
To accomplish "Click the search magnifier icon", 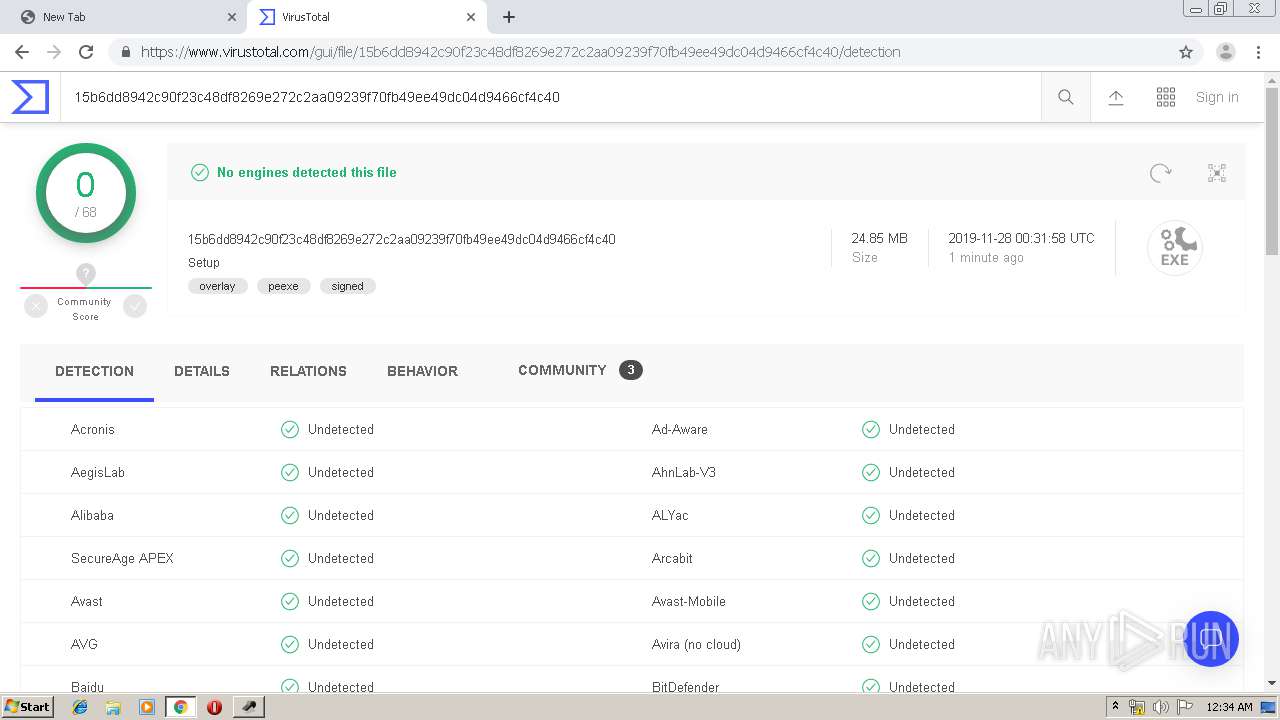I will (1066, 97).
